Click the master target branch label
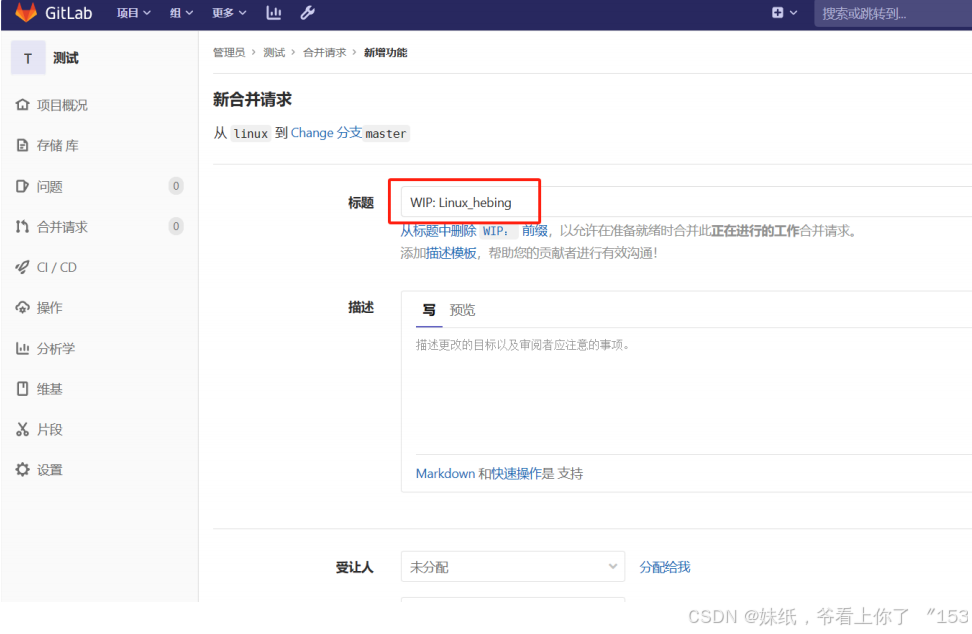The width and height of the screenshot is (972, 634). click(386, 133)
